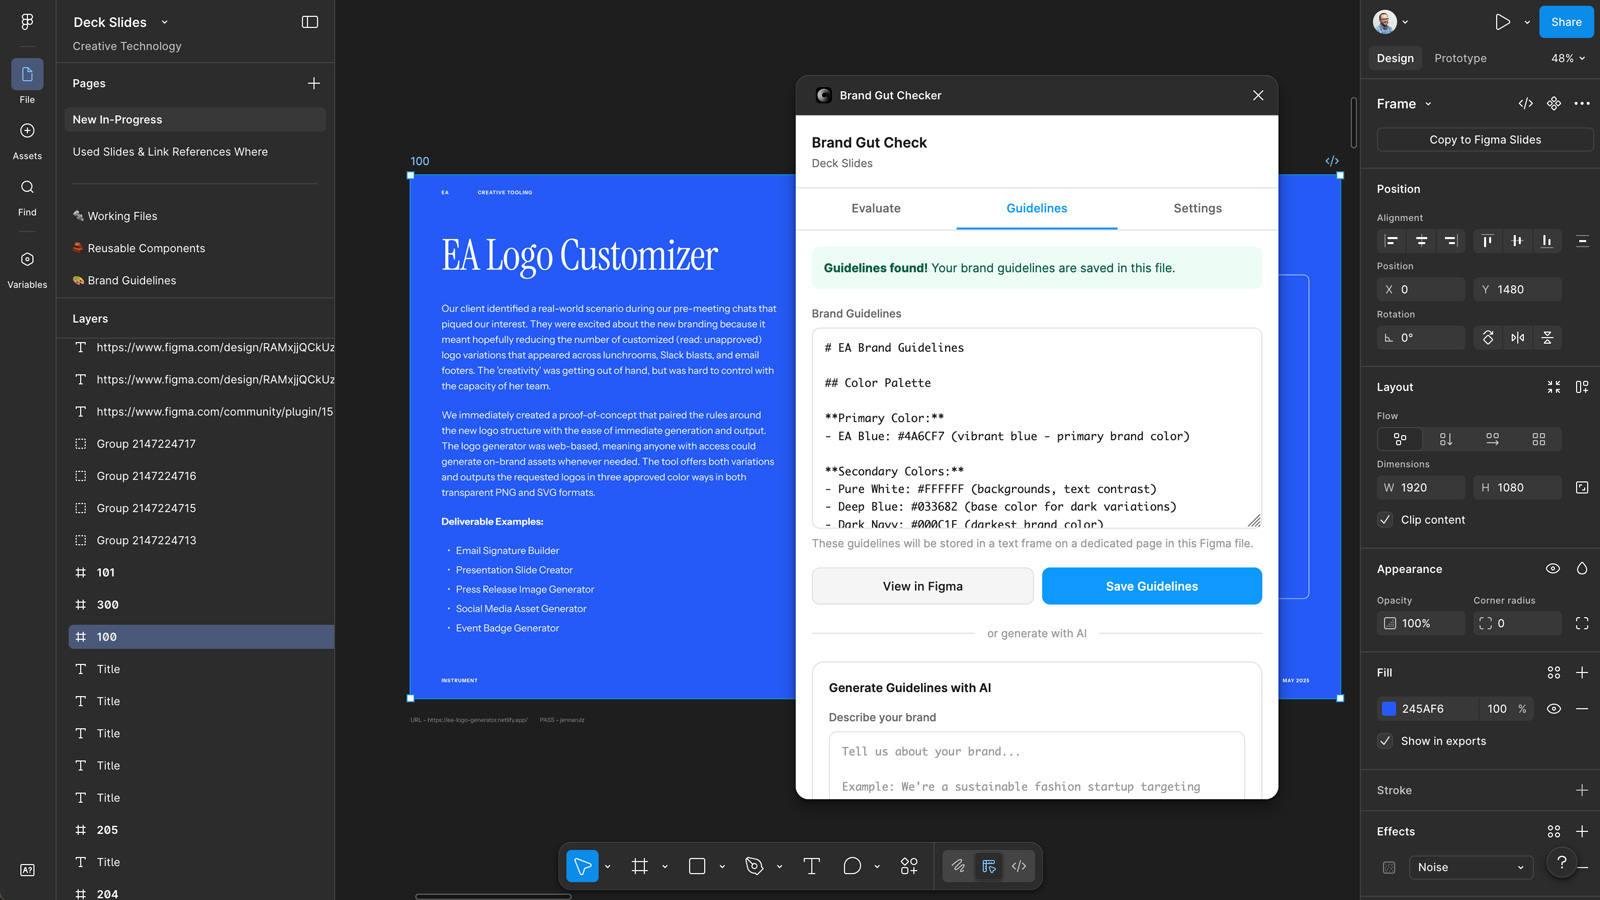This screenshot has width=1600, height=900.
Task: Toggle sidebar panel layout icon
Action: 310,22
